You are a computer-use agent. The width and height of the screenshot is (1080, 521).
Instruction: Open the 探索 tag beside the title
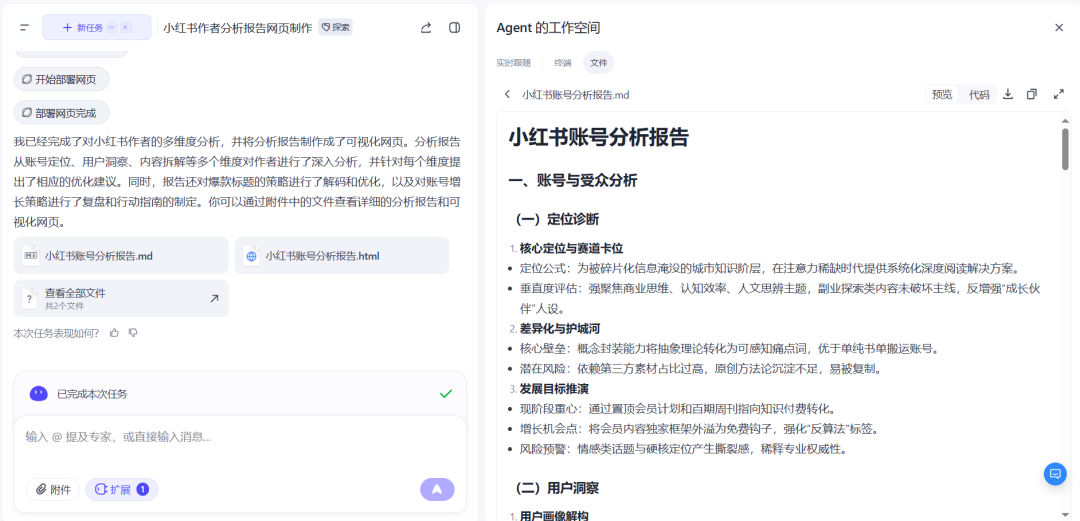click(335, 28)
